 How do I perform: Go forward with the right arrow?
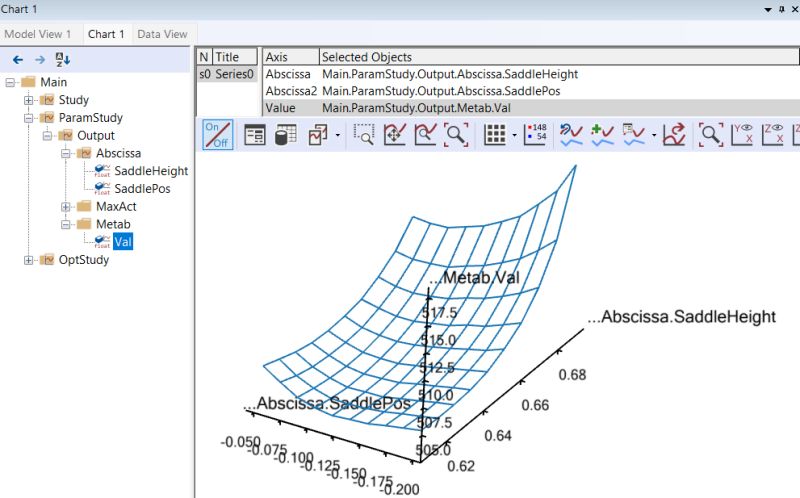coord(40,60)
